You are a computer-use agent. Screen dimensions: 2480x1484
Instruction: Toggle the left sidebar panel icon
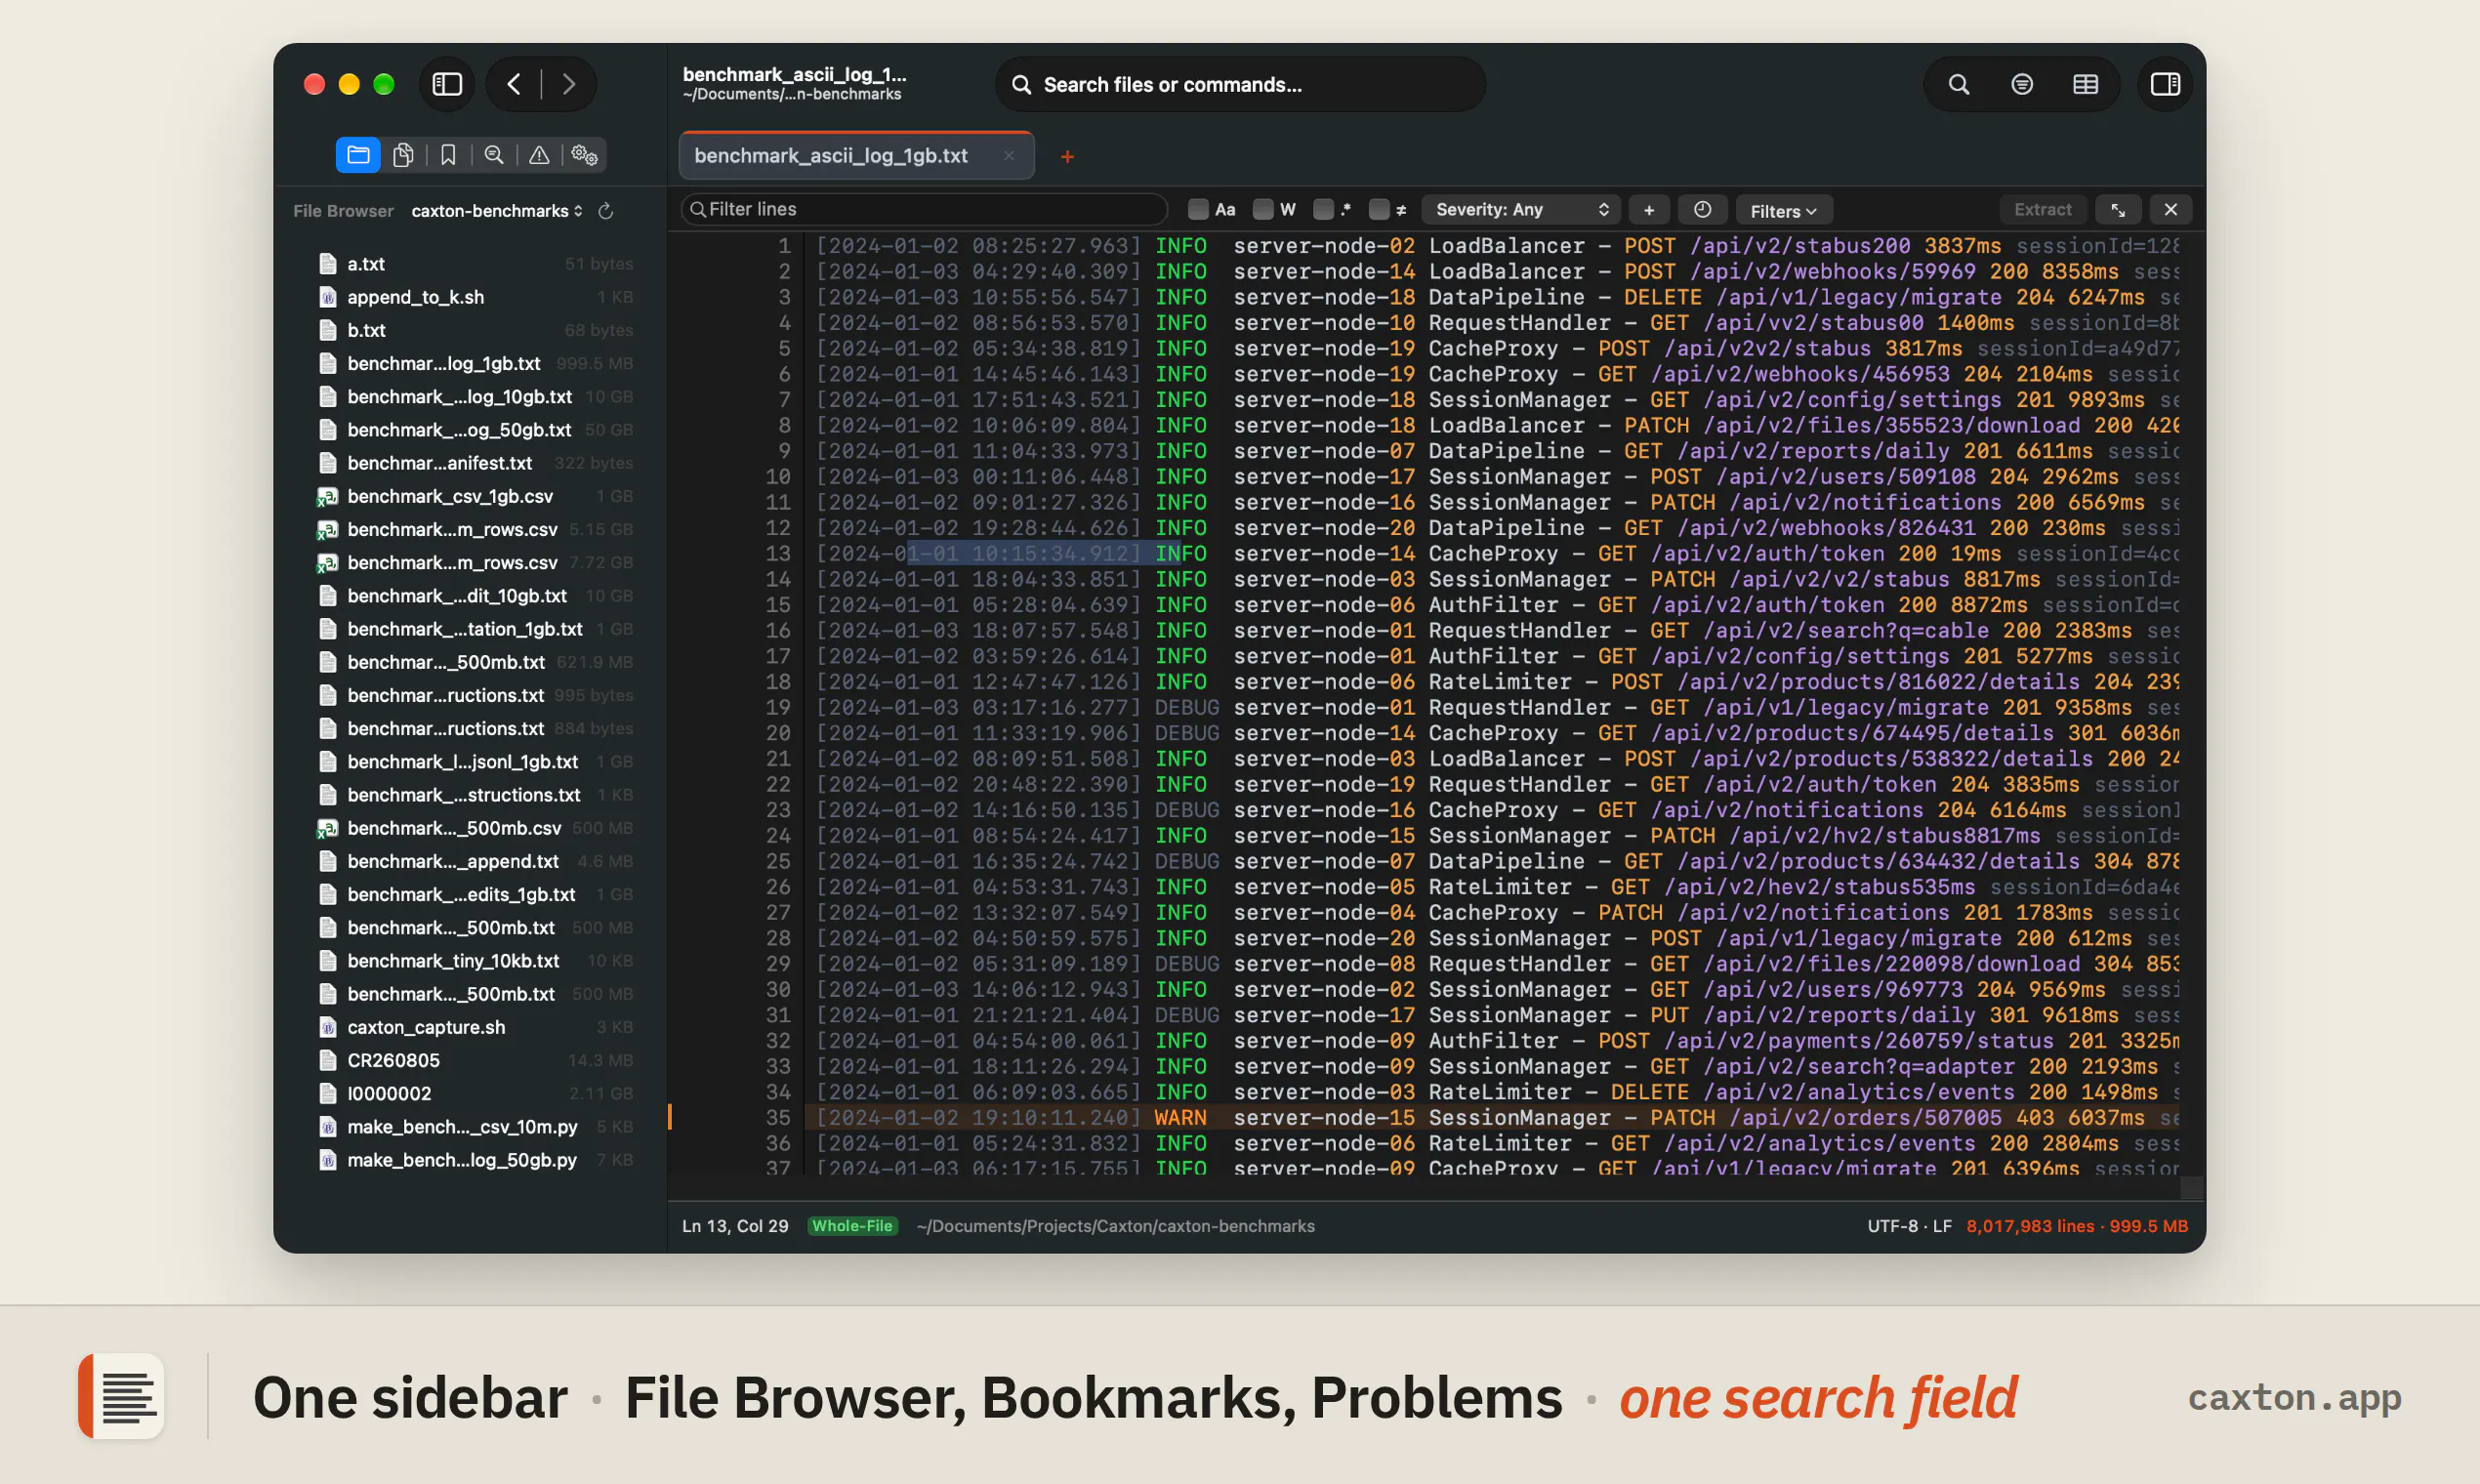tap(447, 84)
